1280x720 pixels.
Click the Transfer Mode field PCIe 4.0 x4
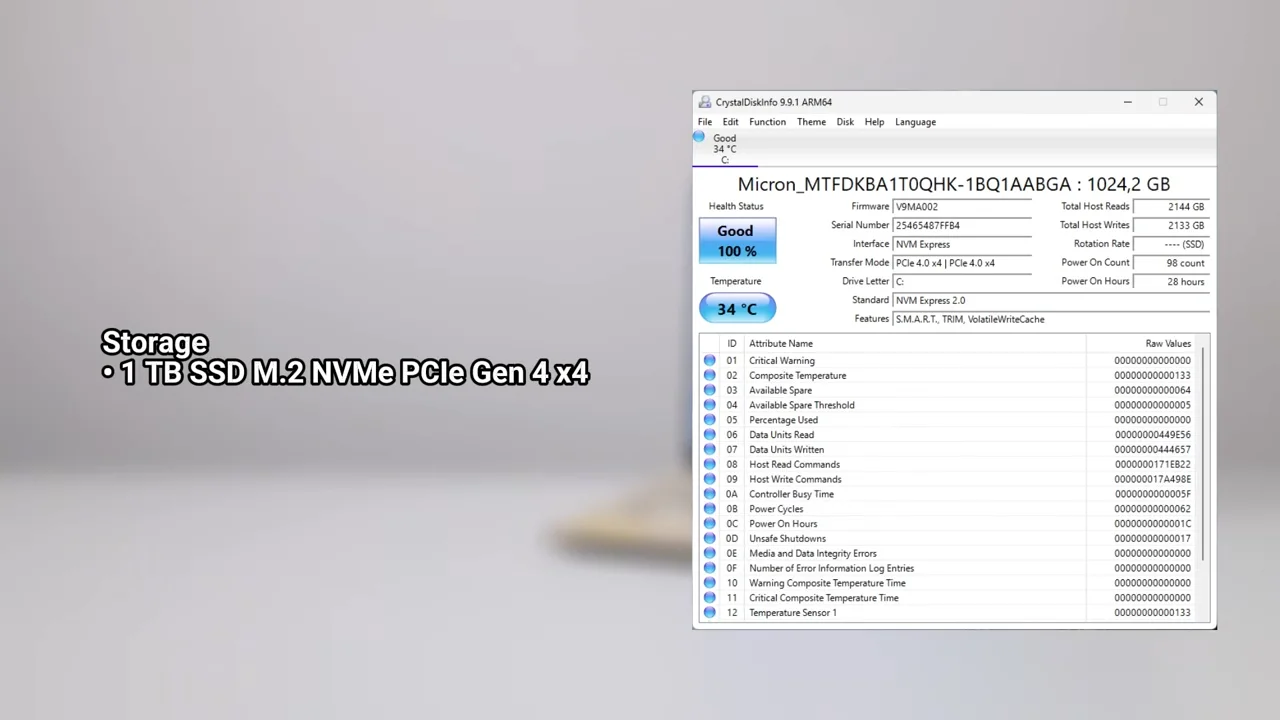[x=962, y=263]
